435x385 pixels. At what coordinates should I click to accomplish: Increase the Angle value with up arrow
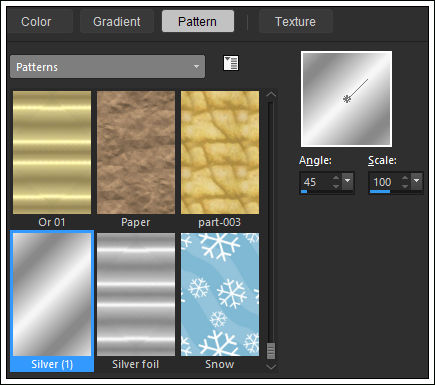tap(336, 178)
